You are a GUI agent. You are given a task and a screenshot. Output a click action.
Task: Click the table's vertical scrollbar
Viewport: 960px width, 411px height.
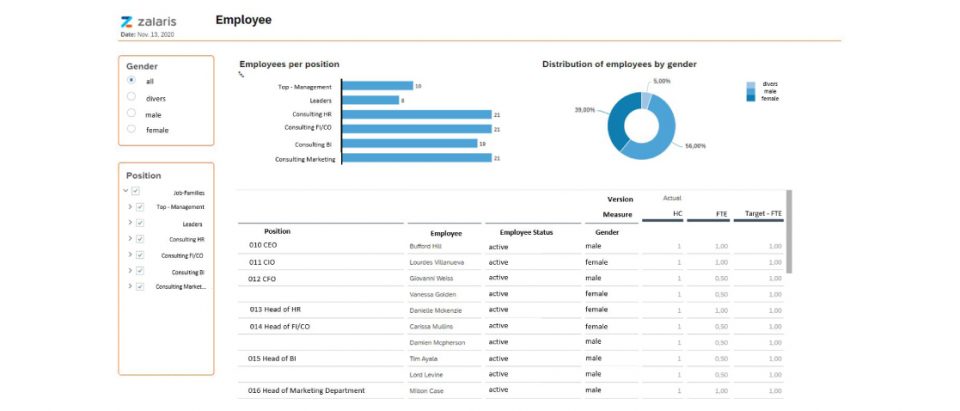tap(789, 232)
